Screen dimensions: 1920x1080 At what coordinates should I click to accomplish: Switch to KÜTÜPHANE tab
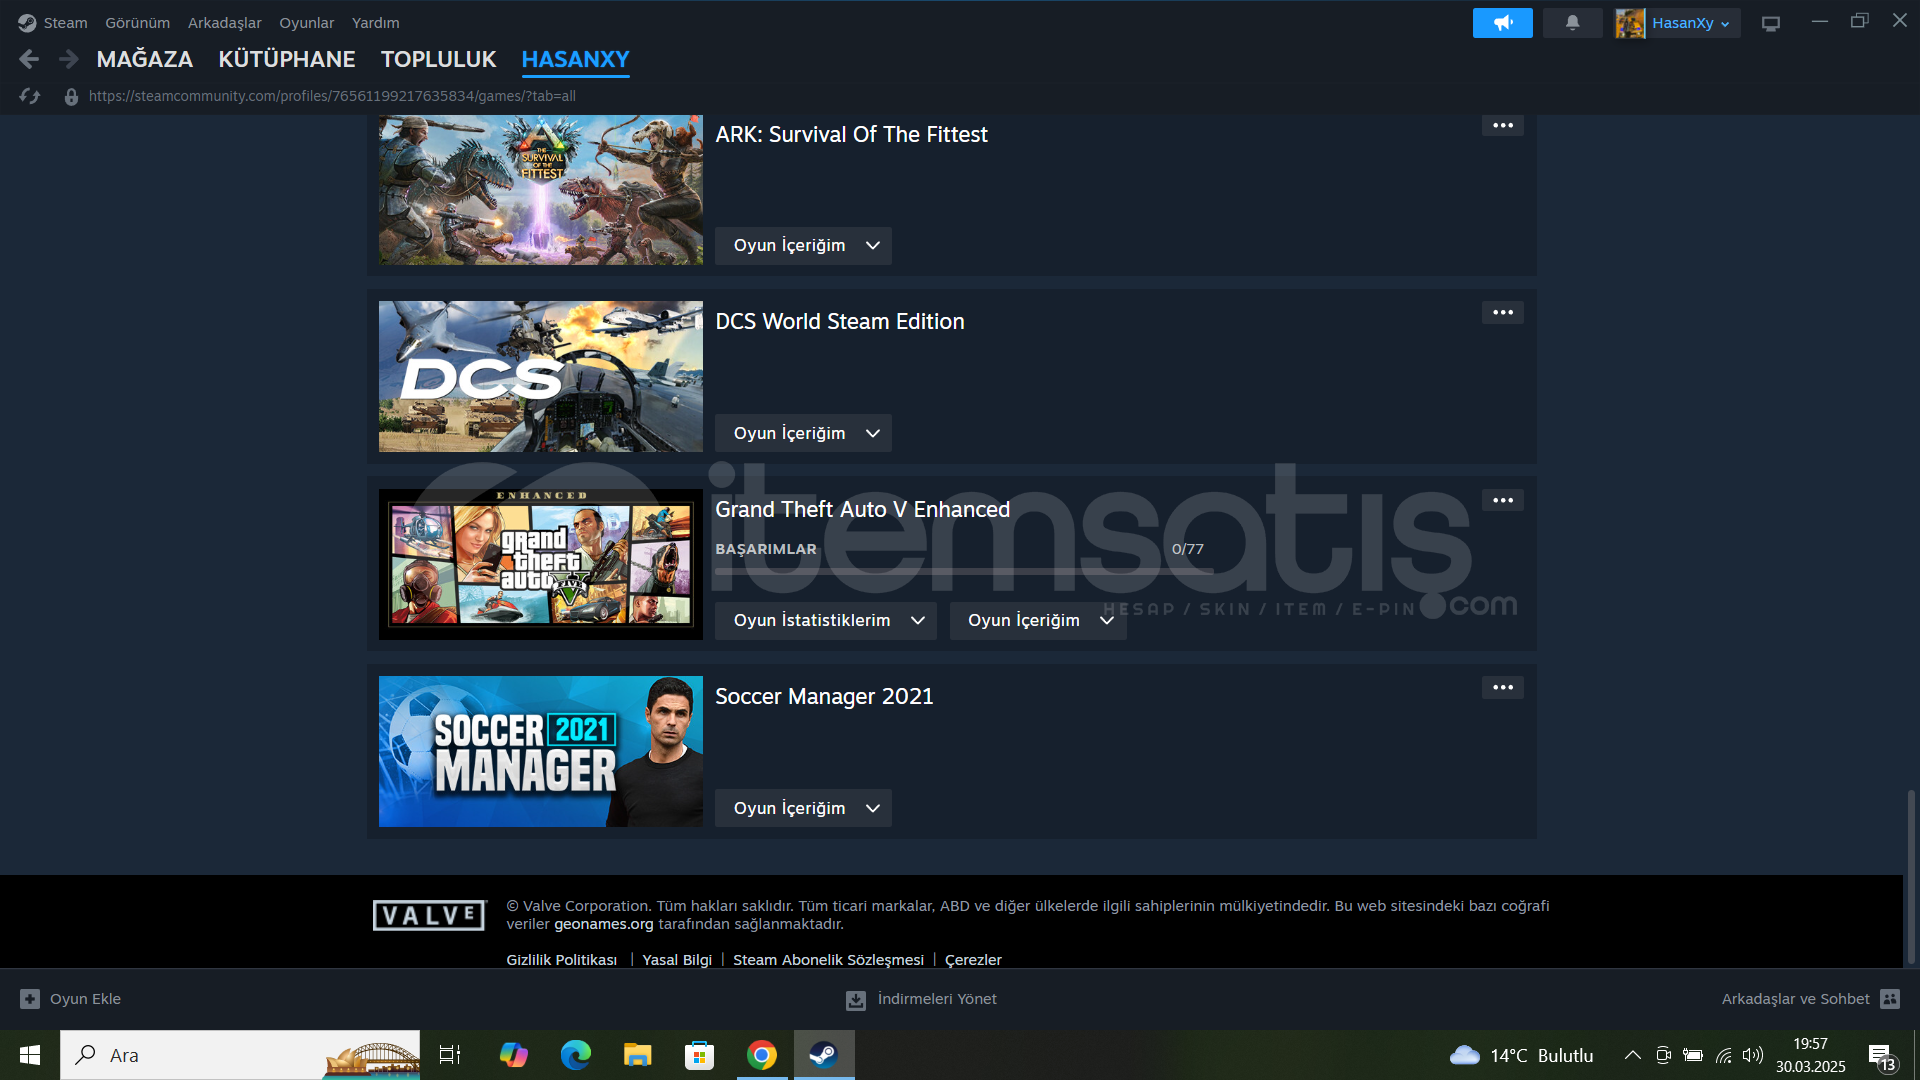click(287, 60)
